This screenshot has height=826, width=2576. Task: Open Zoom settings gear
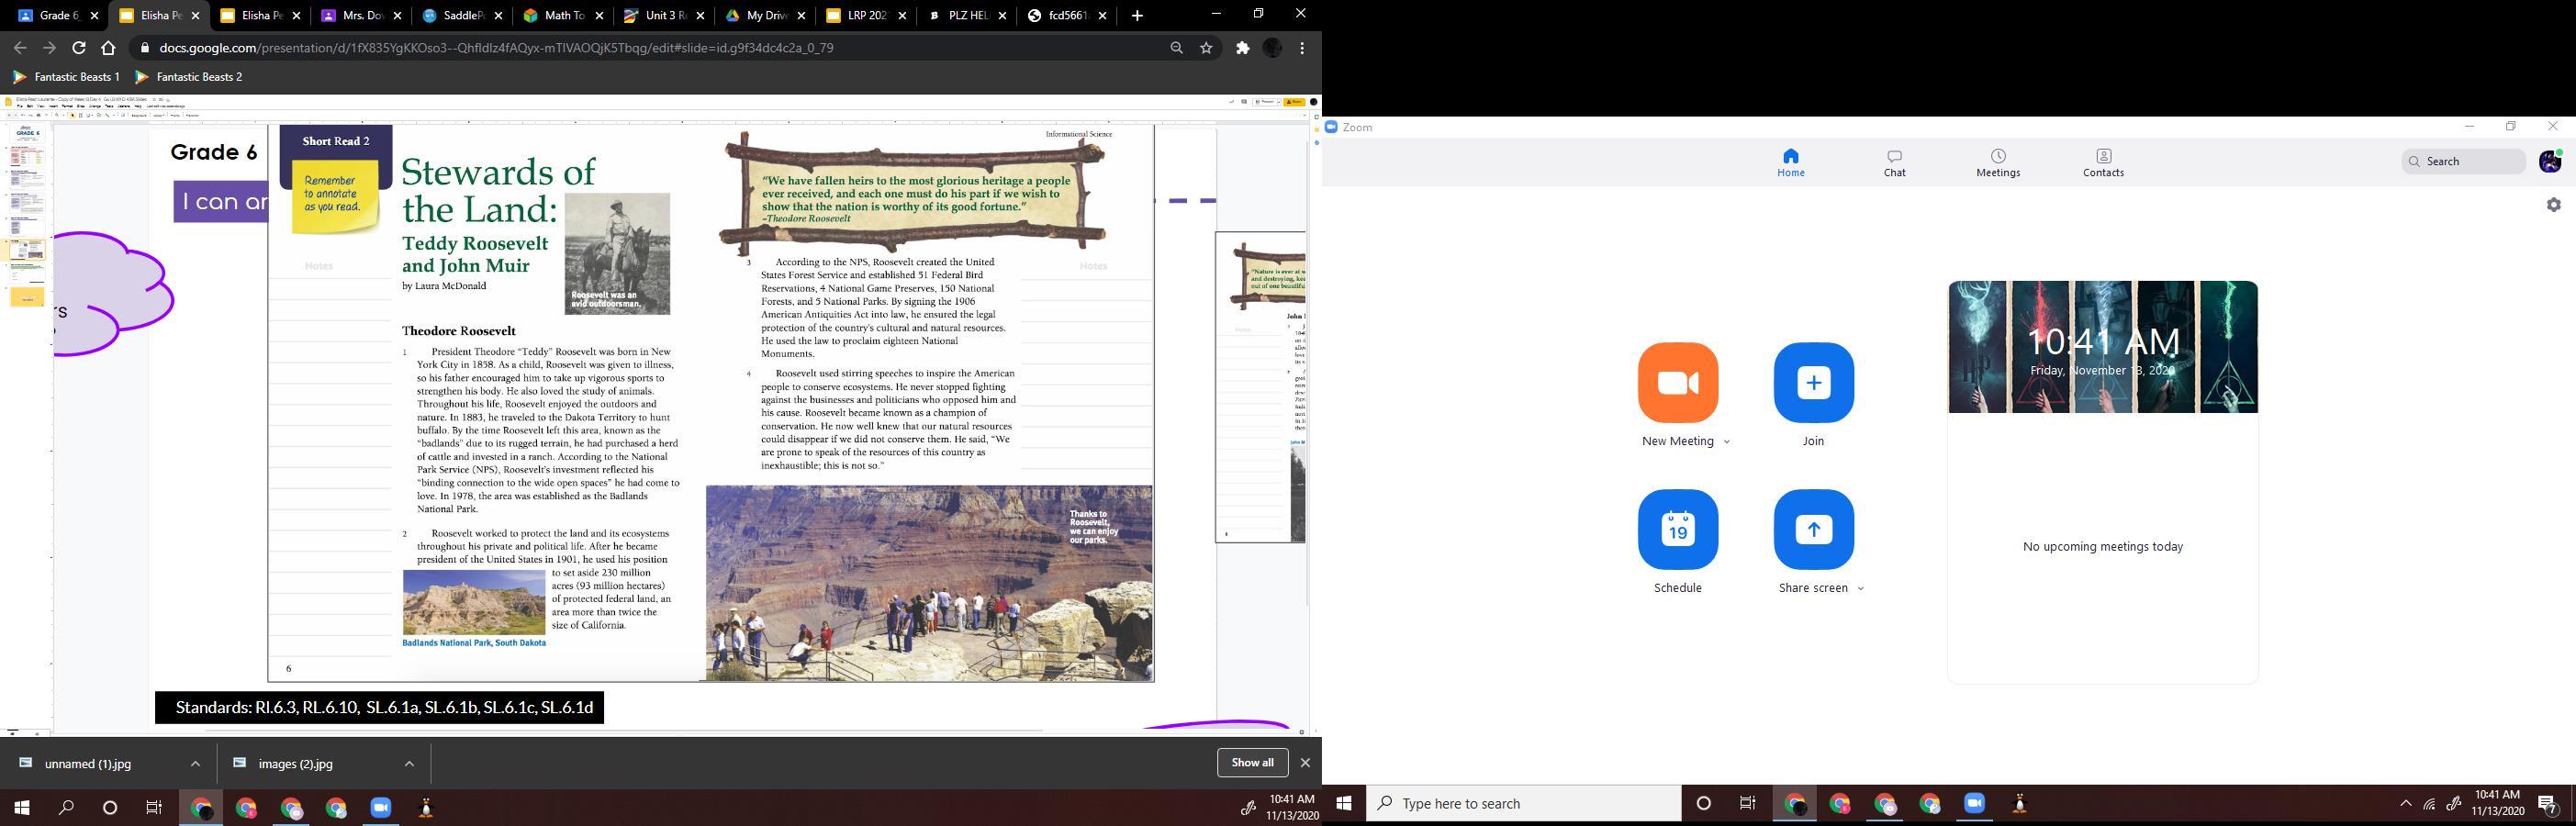(2553, 205)
